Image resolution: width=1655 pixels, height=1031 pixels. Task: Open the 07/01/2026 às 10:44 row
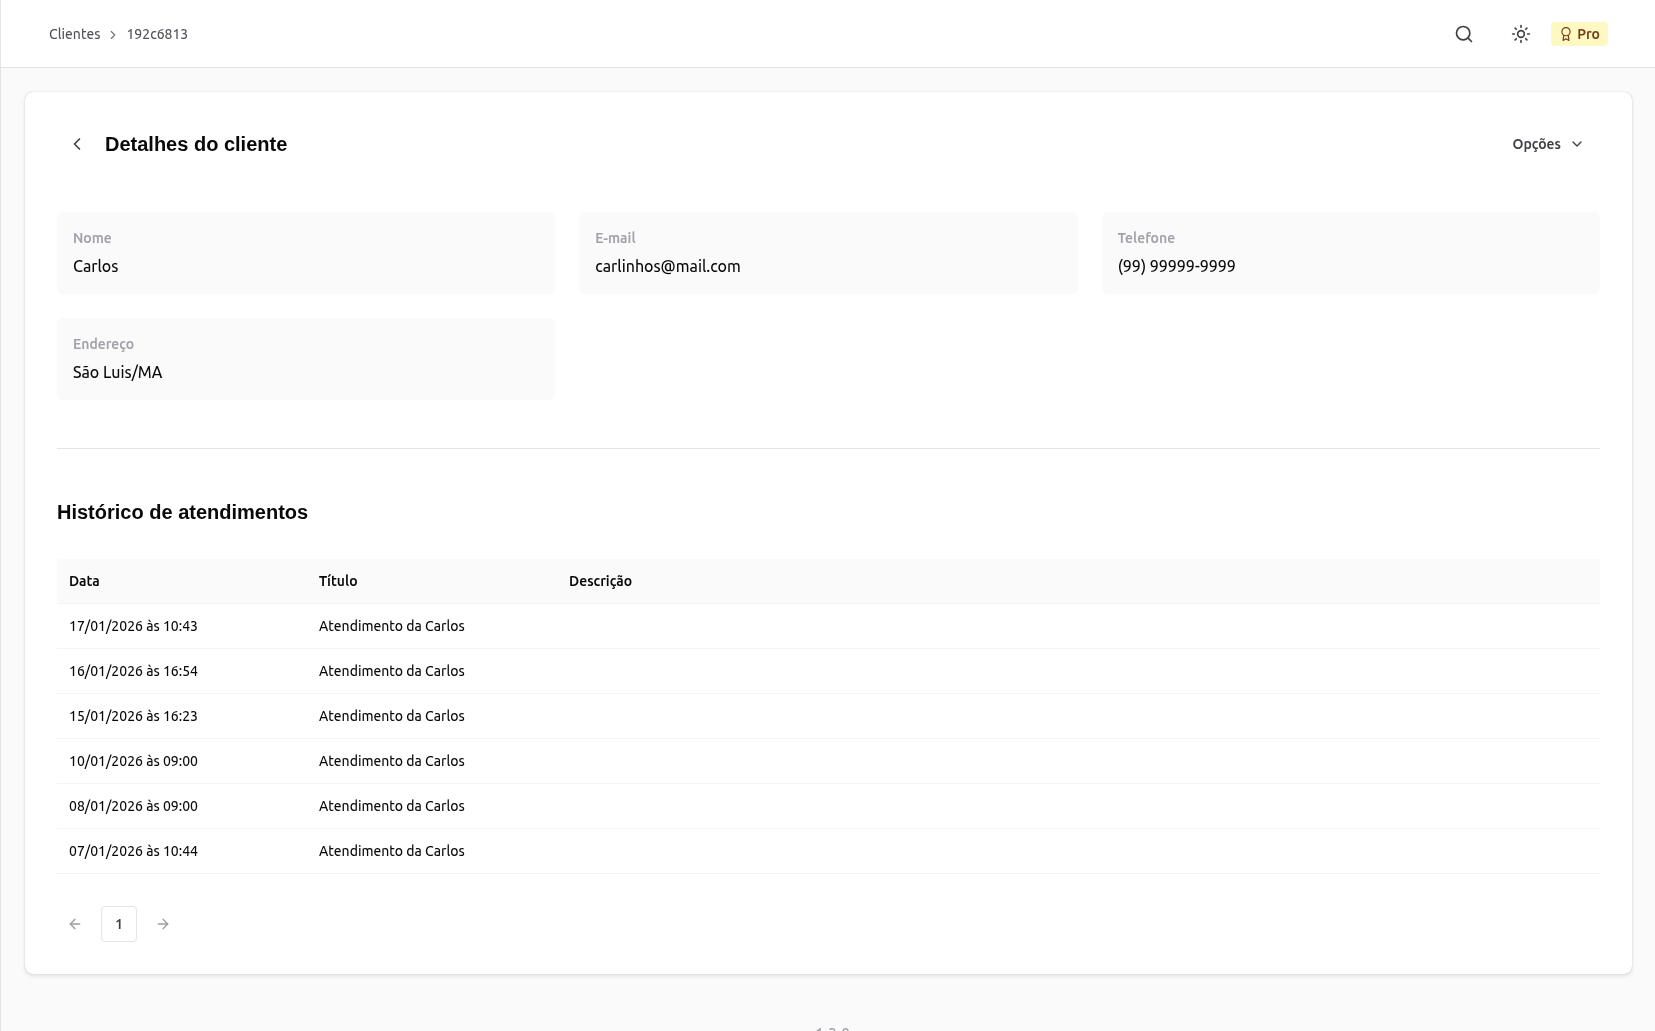[133, 851]
